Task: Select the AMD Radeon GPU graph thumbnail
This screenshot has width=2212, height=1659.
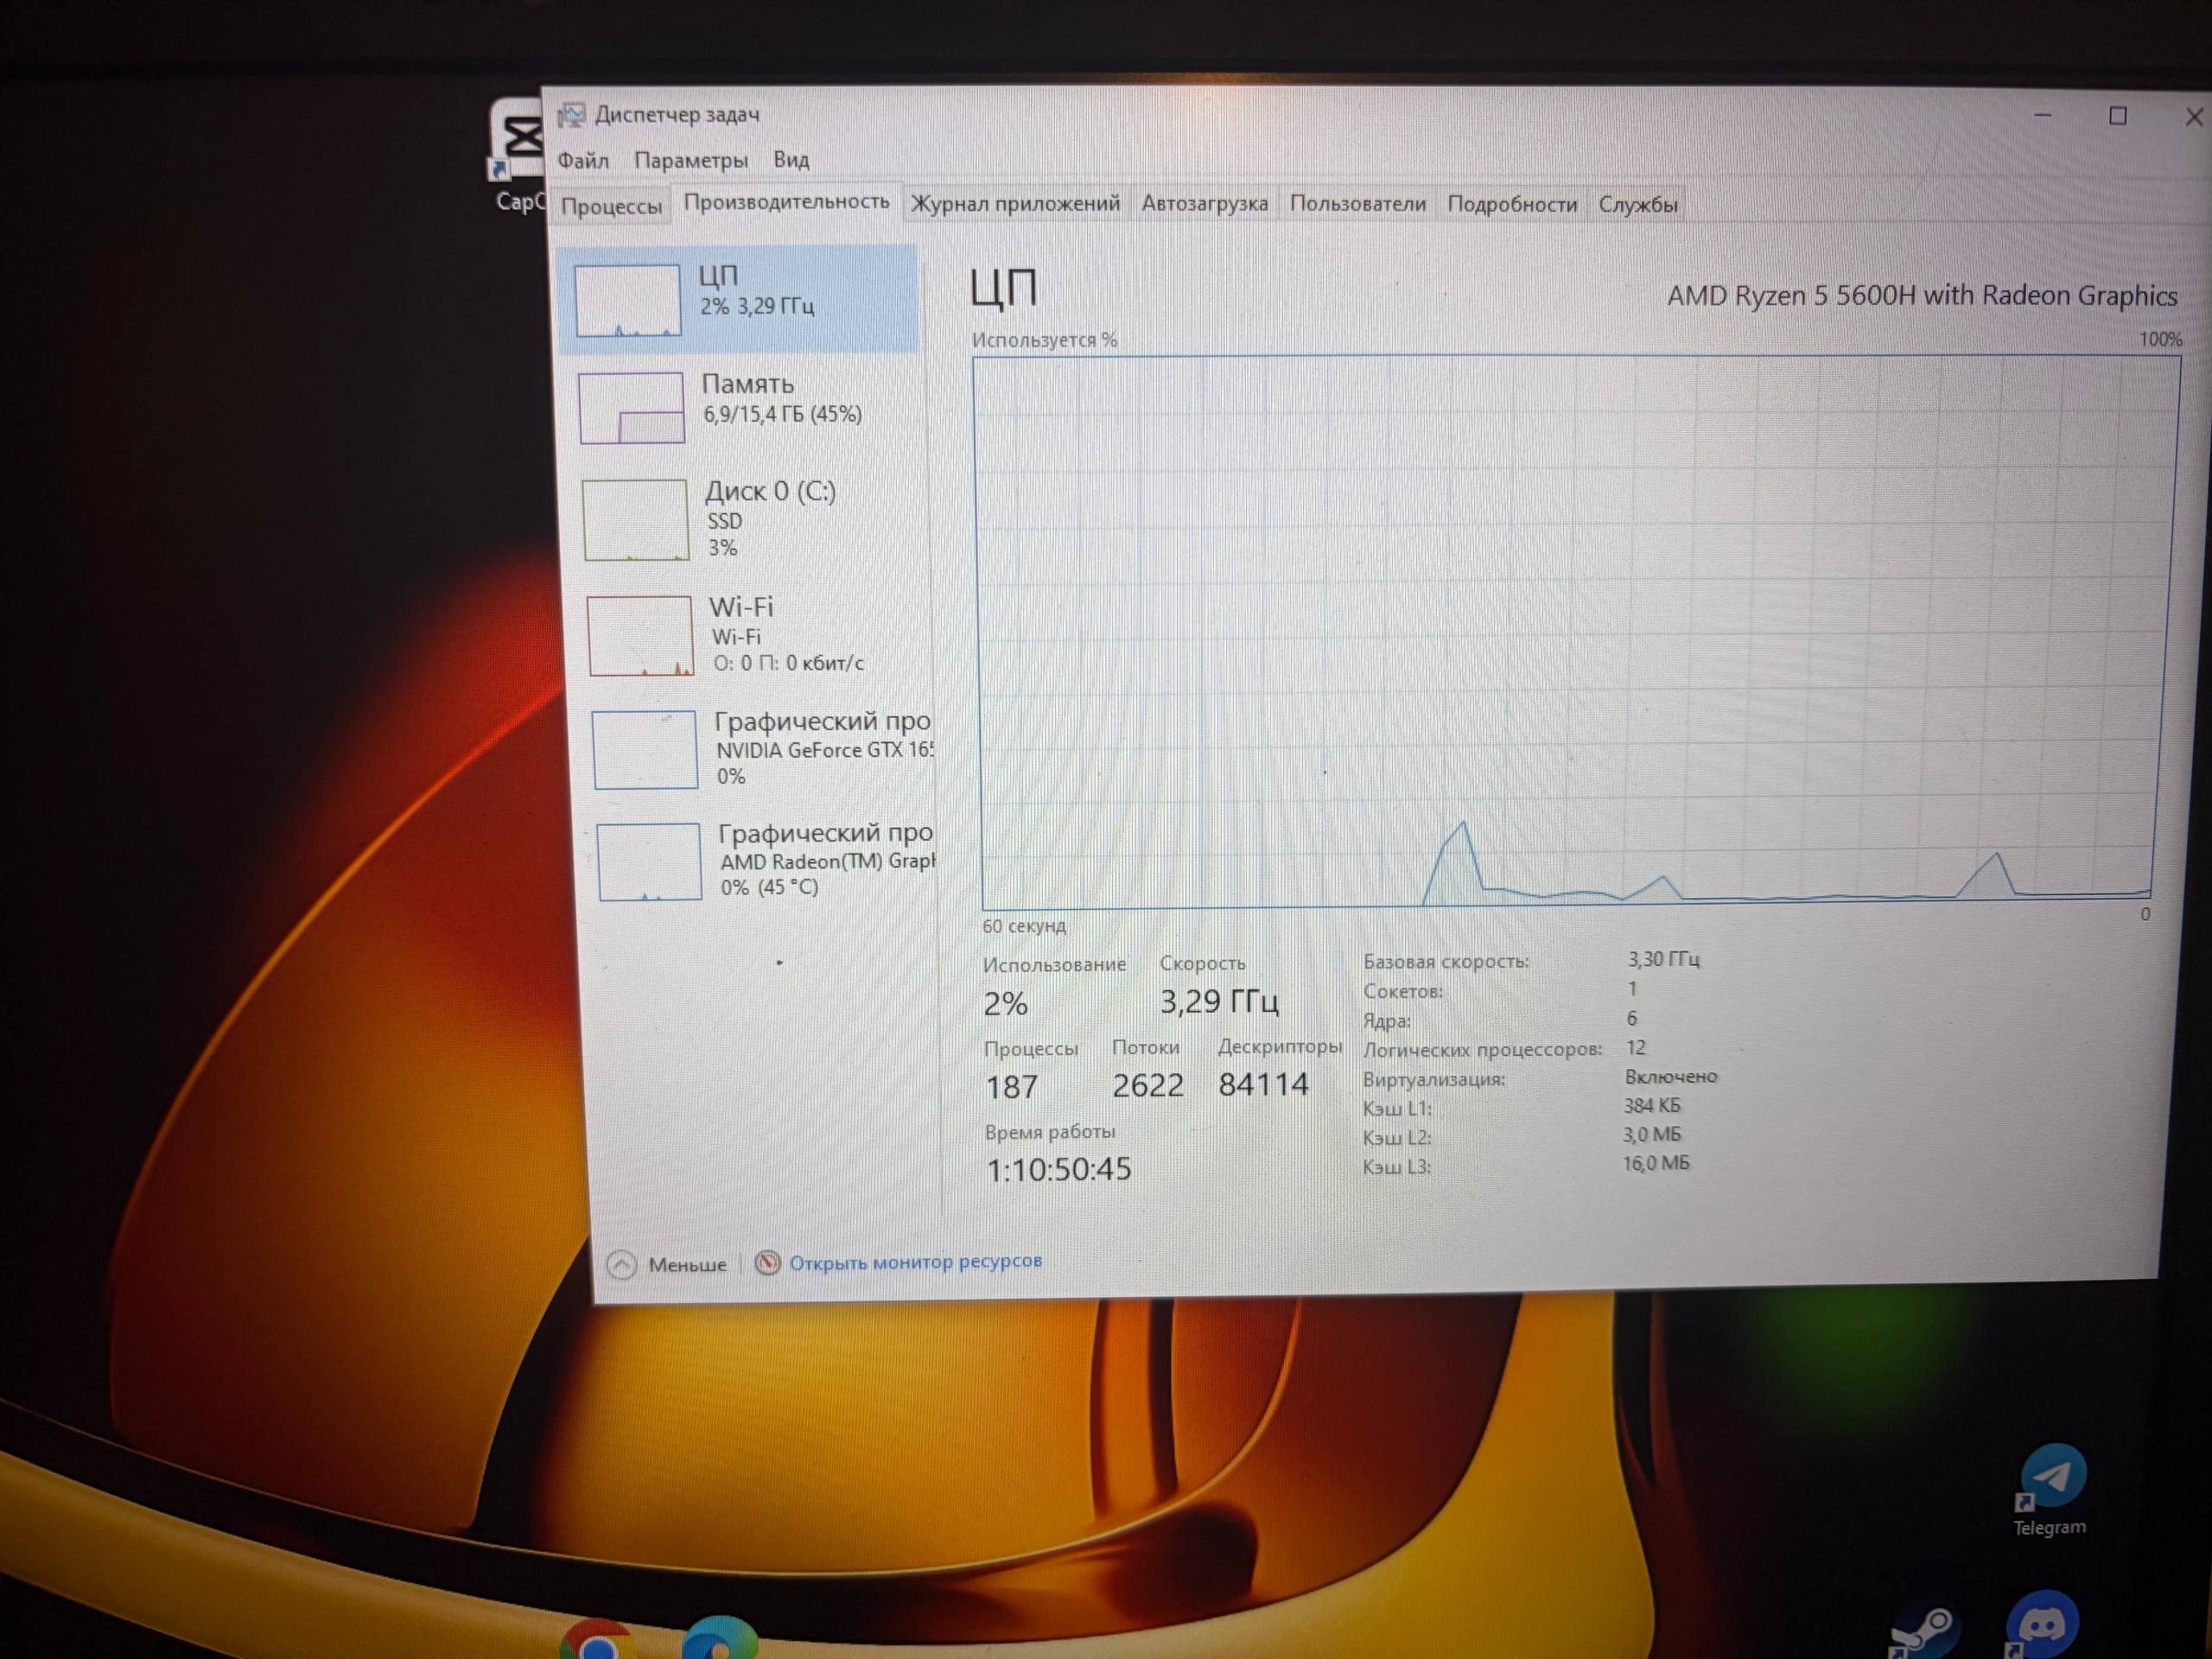Action: (649, 862)
